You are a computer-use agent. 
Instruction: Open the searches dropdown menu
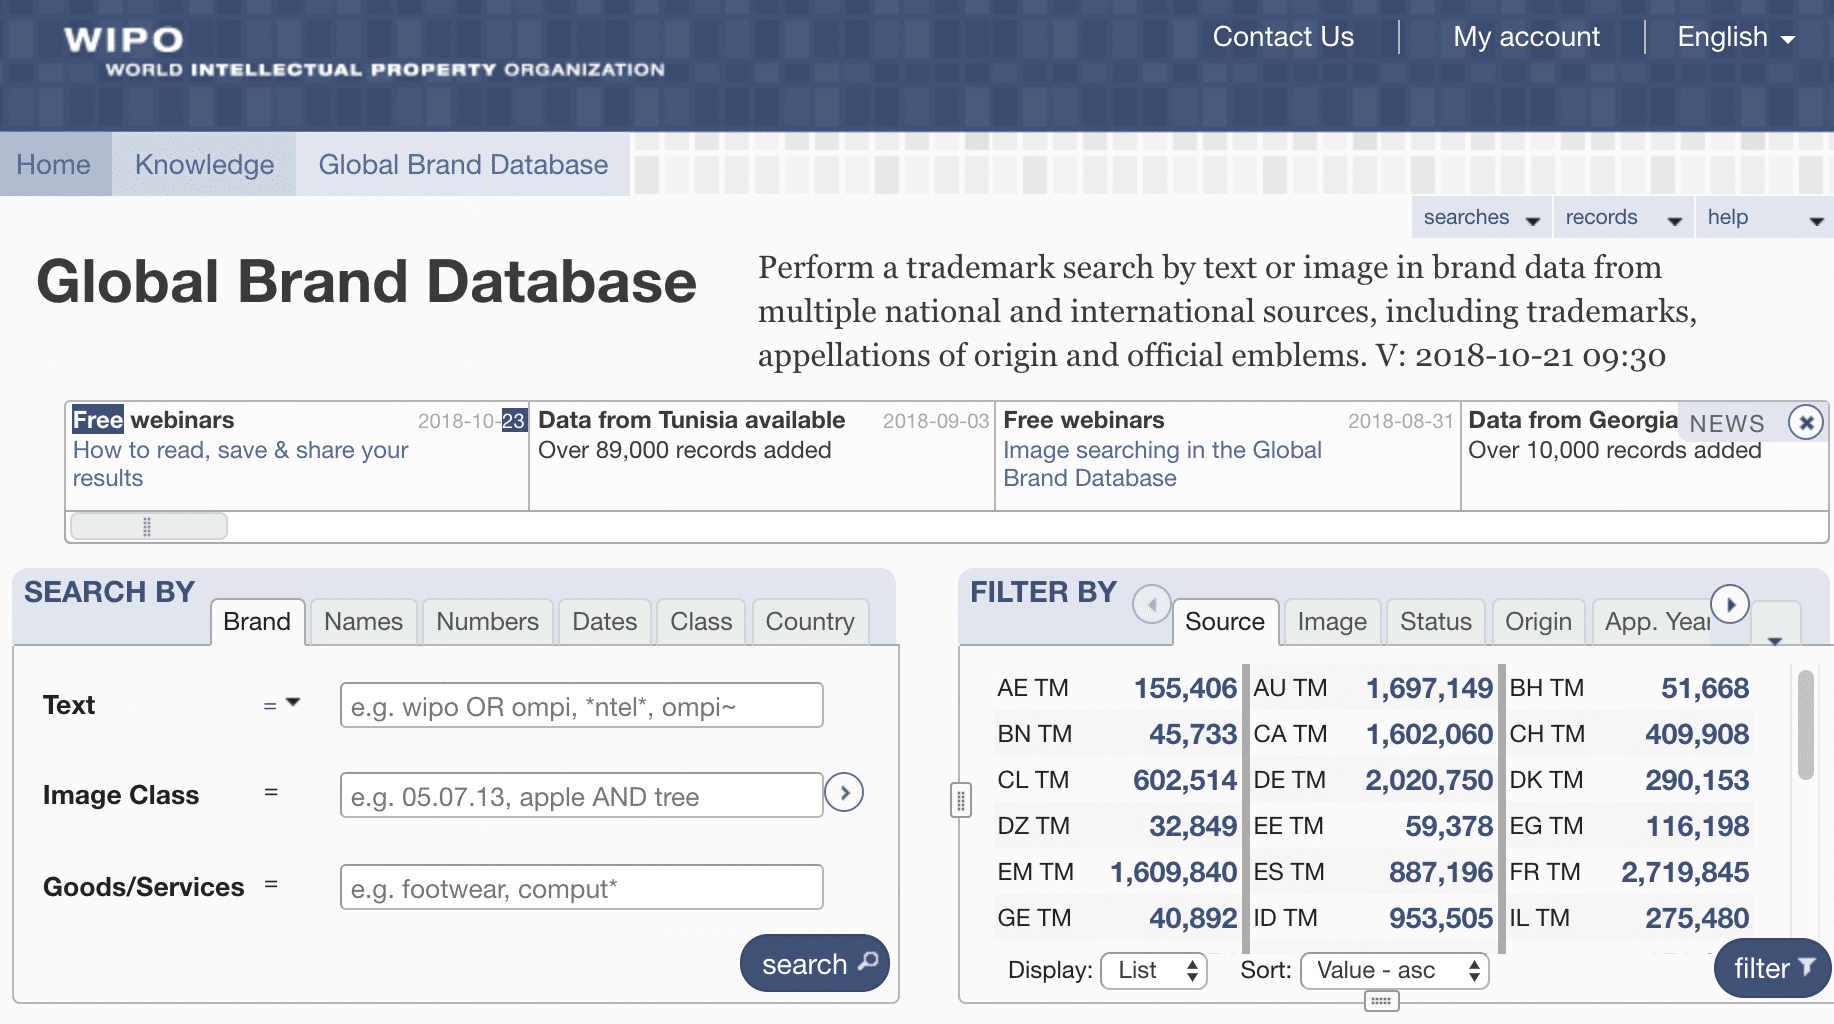(x=1480, y=218)
